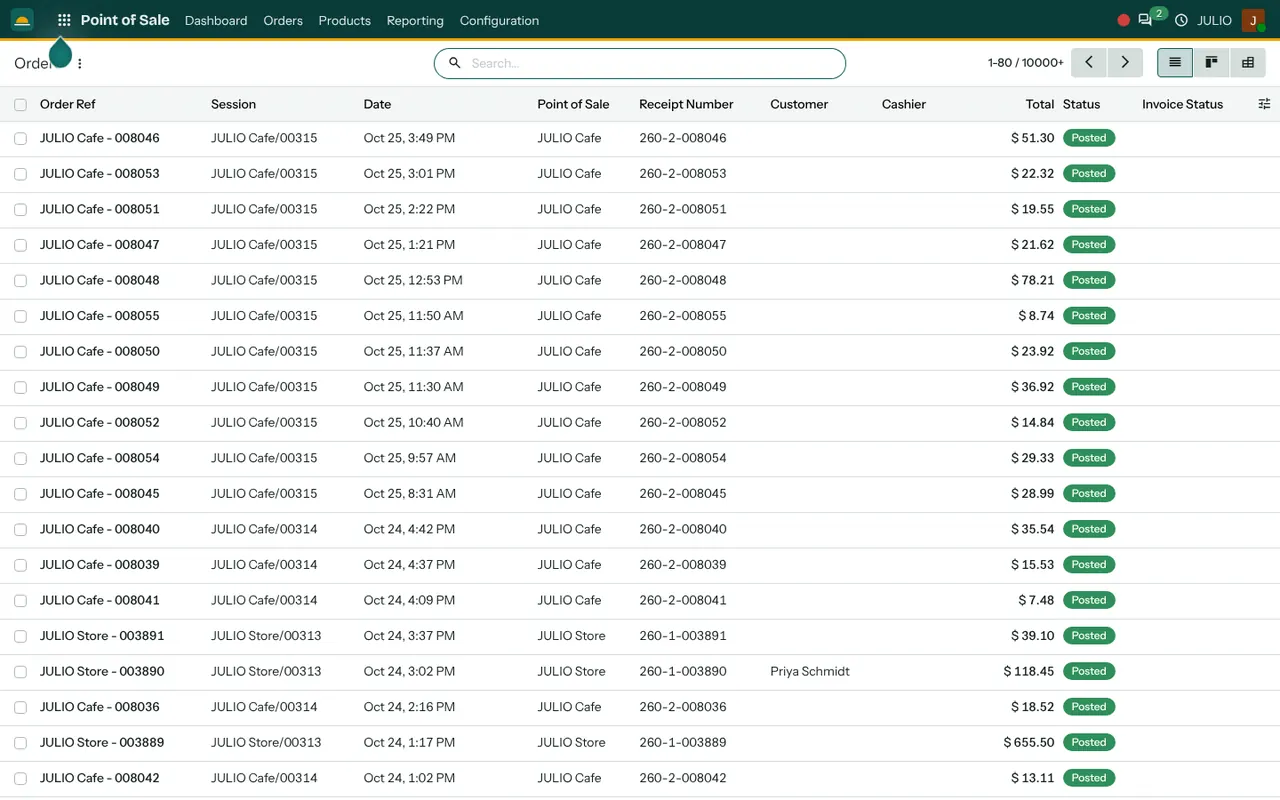The height and width of the screenshot is (800, 1280).
Task: Open the clock activities icon
Action: point(1181,20)
